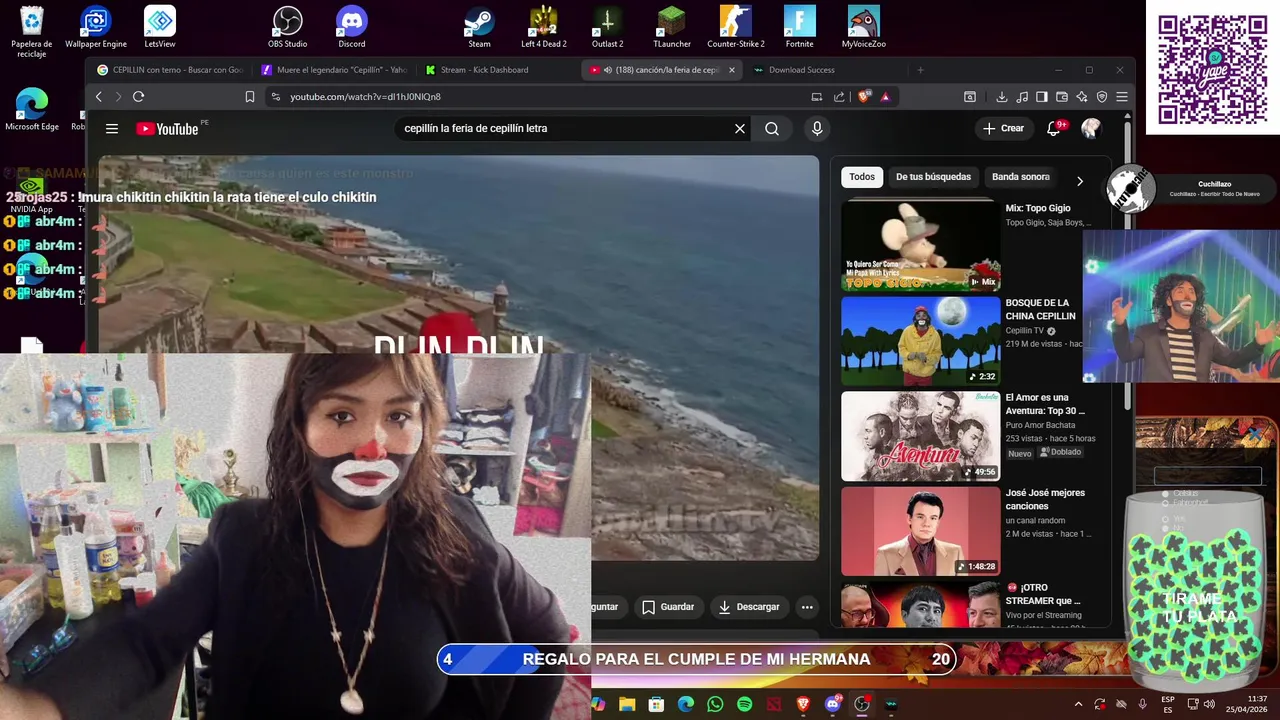Click the Crear button
Image resolution: width=1280 pixels, height=720 pixels.
[1003, 128]
